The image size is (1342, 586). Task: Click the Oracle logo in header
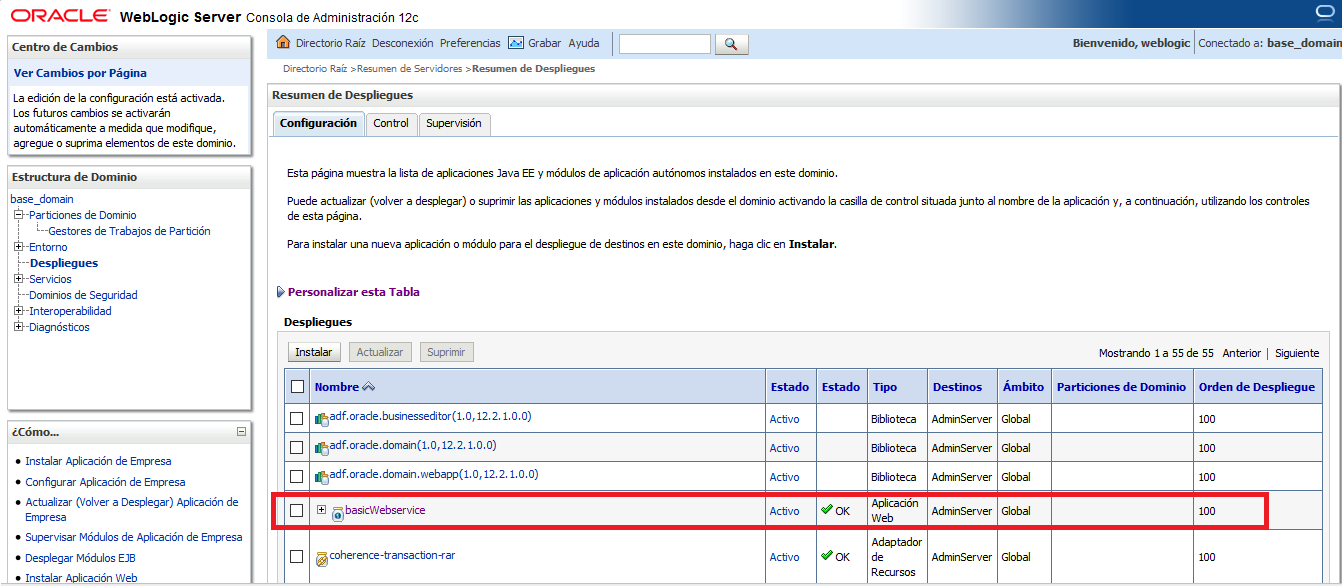pyautogui.click(x=60, y=16)
